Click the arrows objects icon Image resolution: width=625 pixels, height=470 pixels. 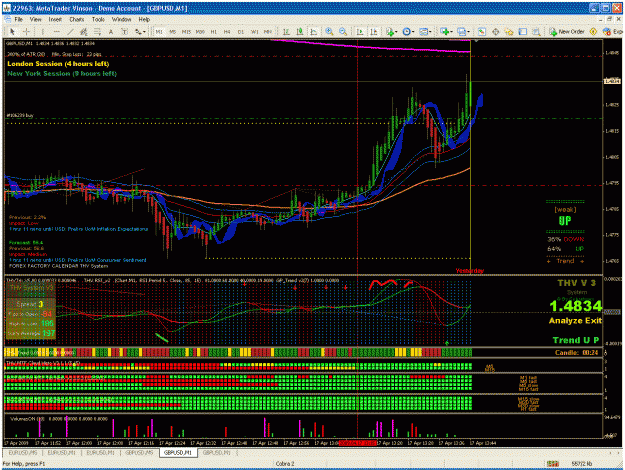point(138,32)
